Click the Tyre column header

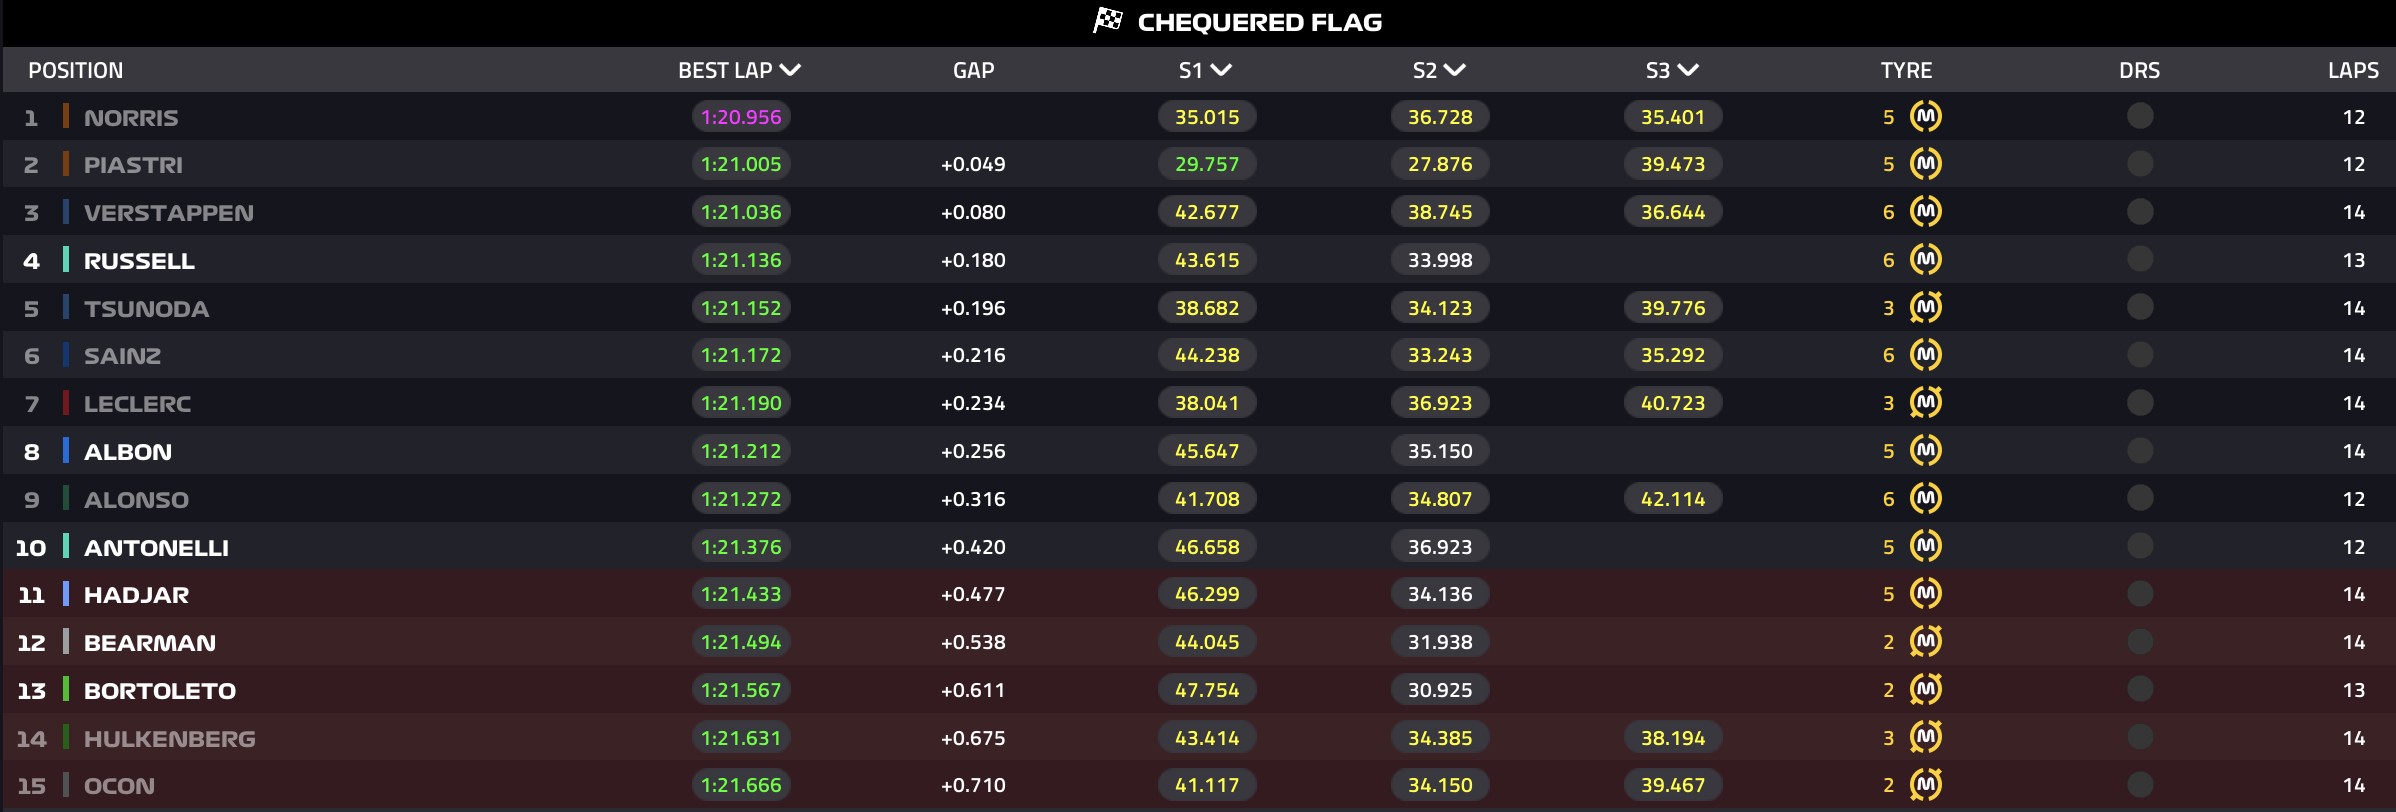1906,71
